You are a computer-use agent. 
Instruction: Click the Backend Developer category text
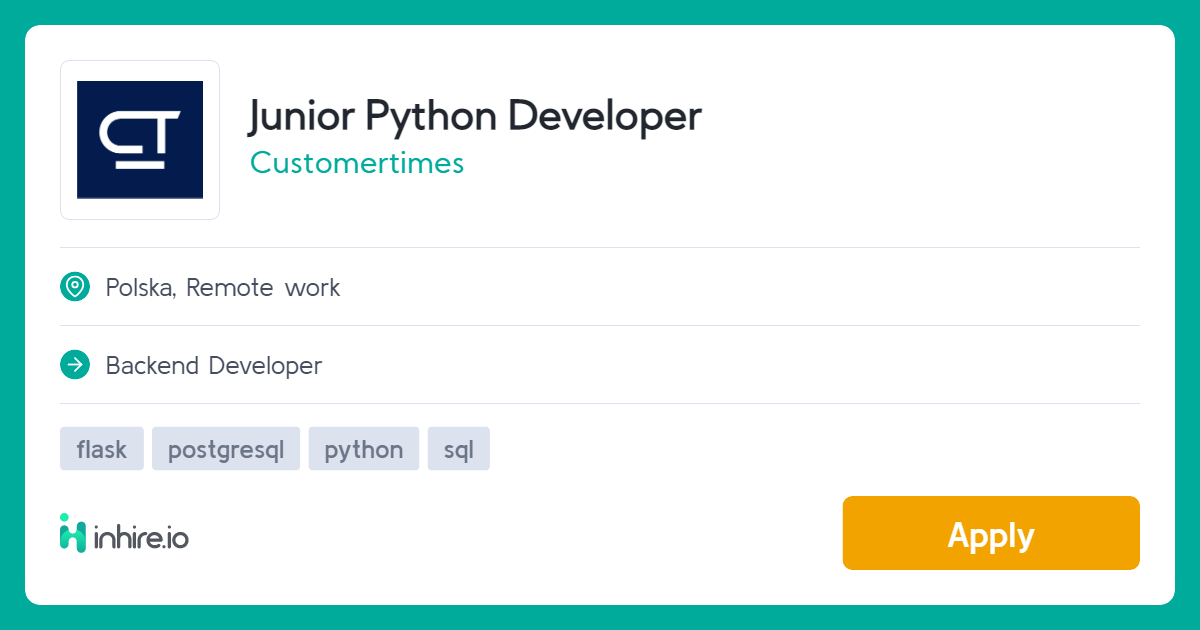[214, 366]
